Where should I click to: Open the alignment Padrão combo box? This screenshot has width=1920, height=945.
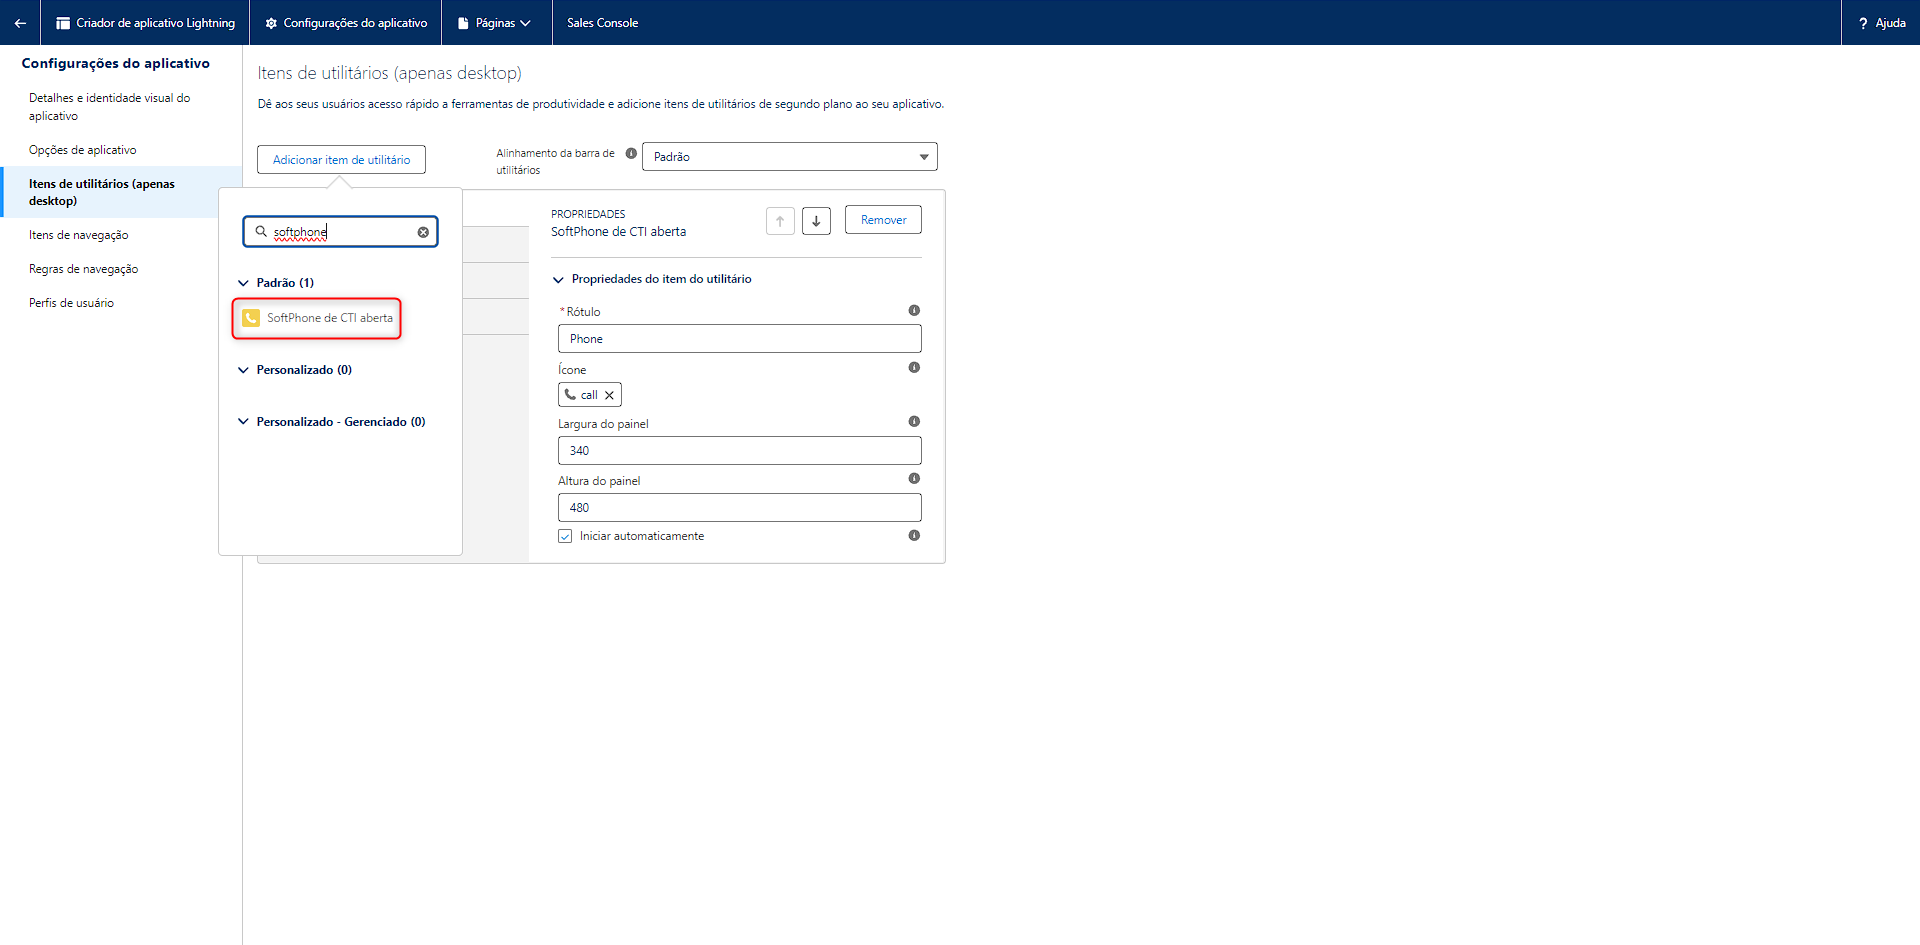pyautogui.click(x=790, y=157)
